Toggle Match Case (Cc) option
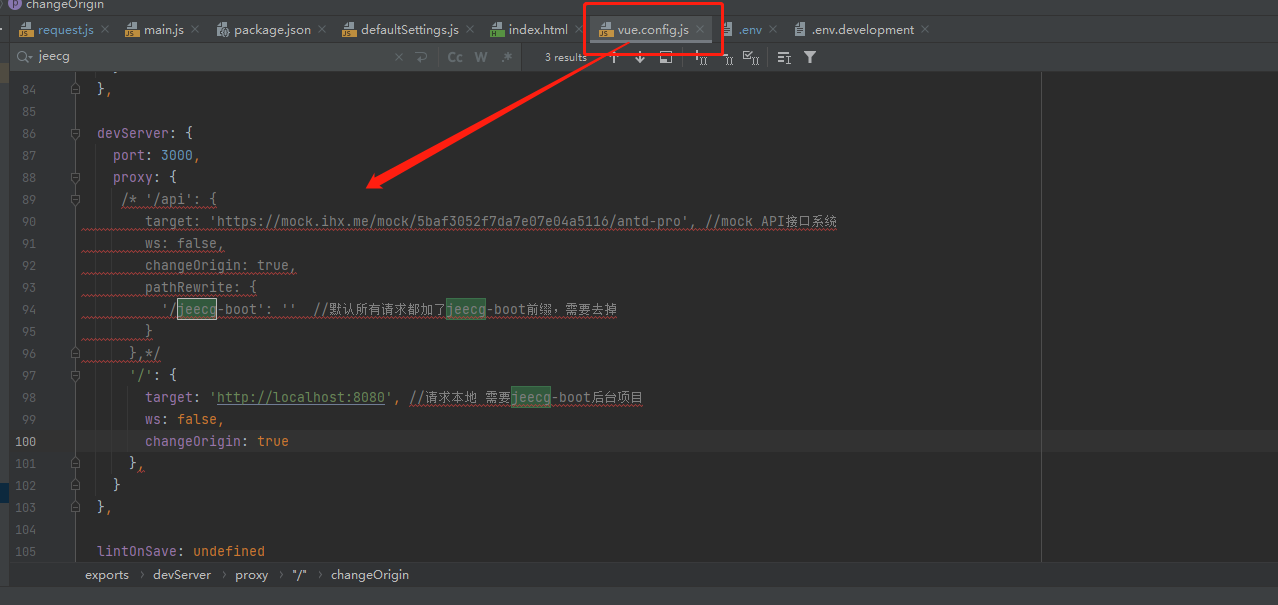The image size is (1278, 605). 455,57
